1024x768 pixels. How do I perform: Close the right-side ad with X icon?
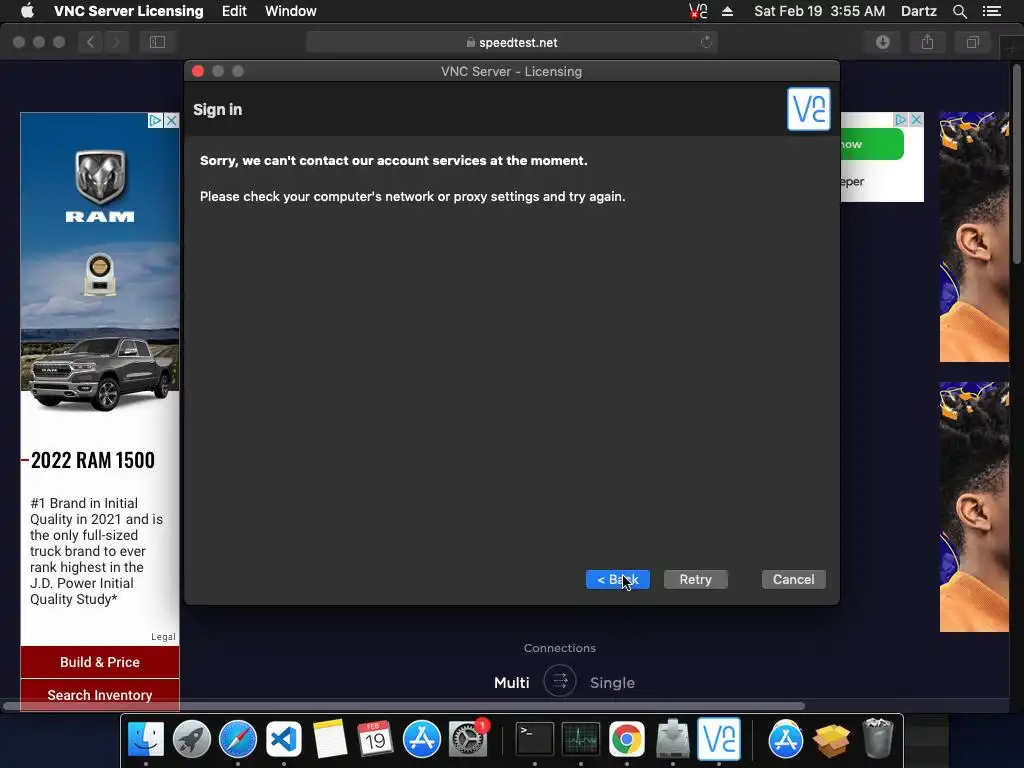(916, 120)
